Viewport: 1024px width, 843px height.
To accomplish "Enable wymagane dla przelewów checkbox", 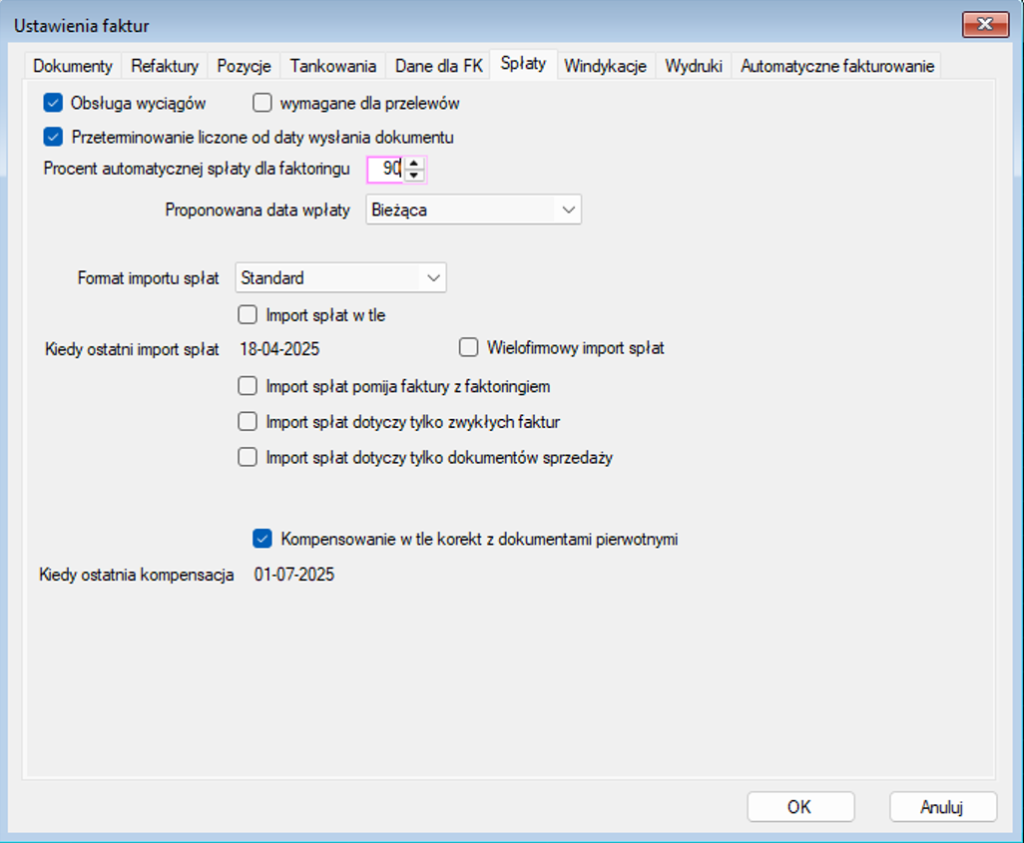I will 262,103.
